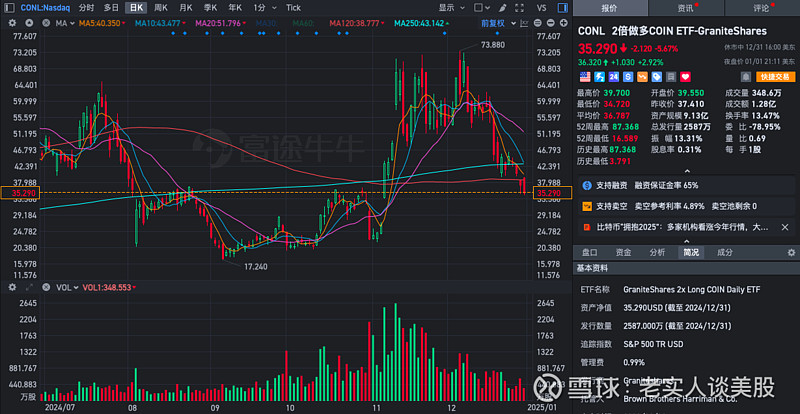Open the 成分 constituents tab
This screenshot has height=414, width=800.
725,252
